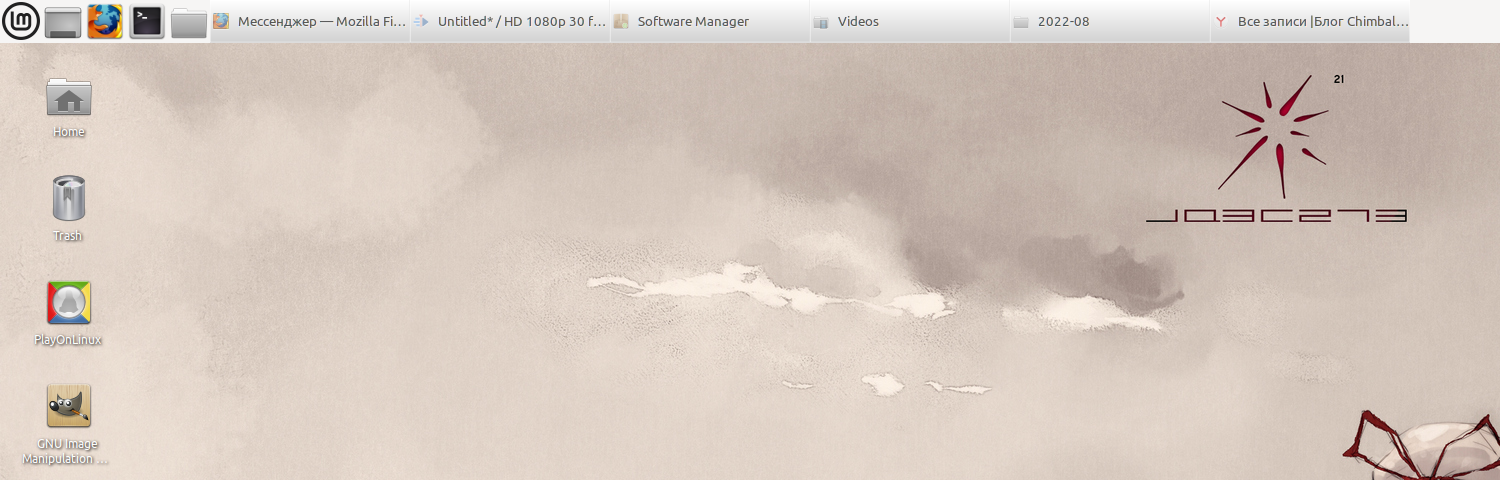1500x480 pixels.
Task: Click the Show Desktop panel launcher
Action: tap(63, 21)
